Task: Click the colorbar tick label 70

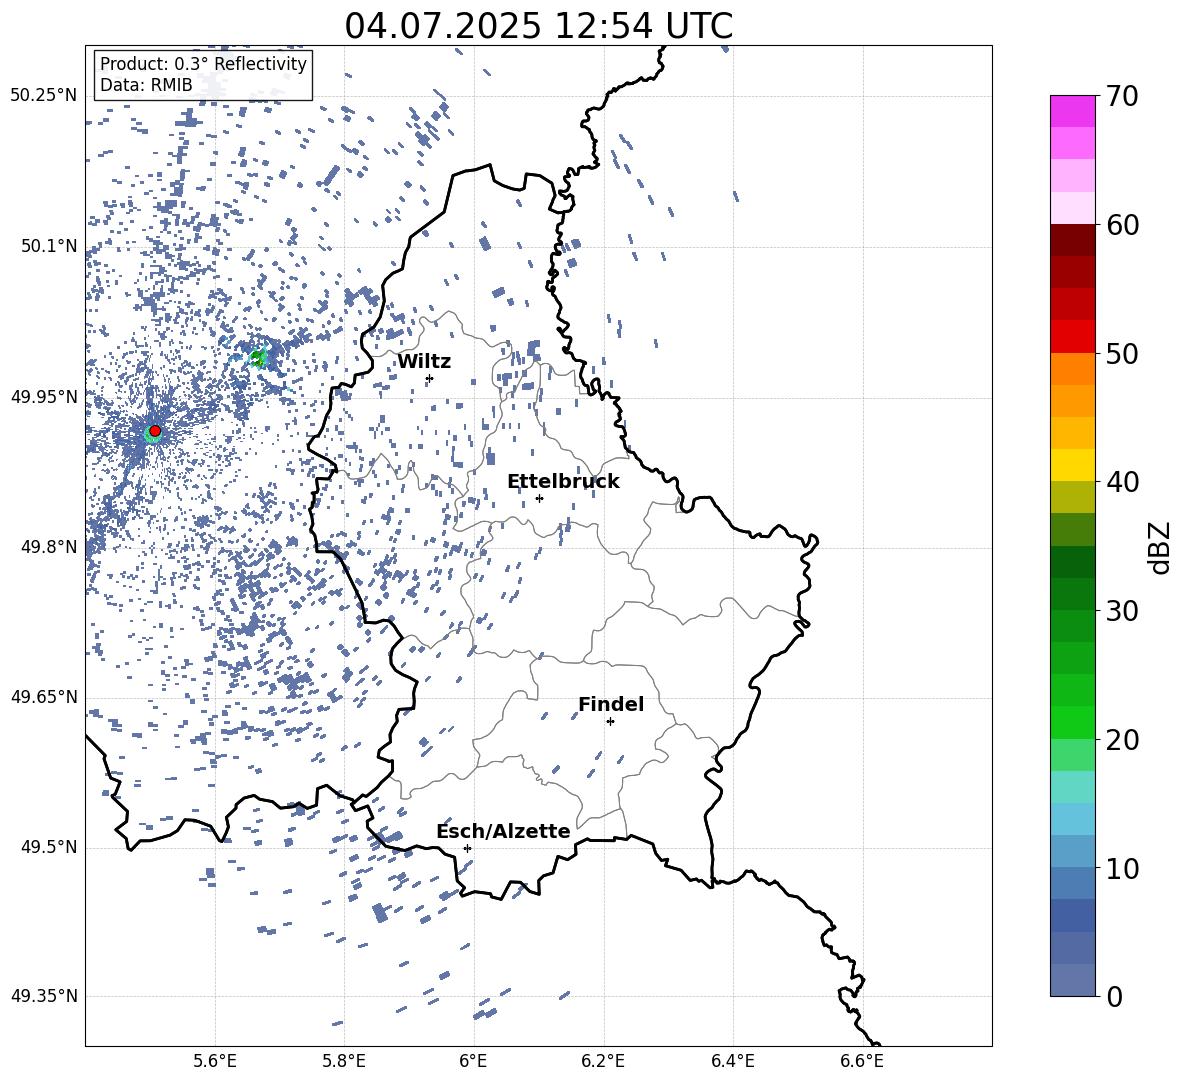Action: tap(1122, 97)
